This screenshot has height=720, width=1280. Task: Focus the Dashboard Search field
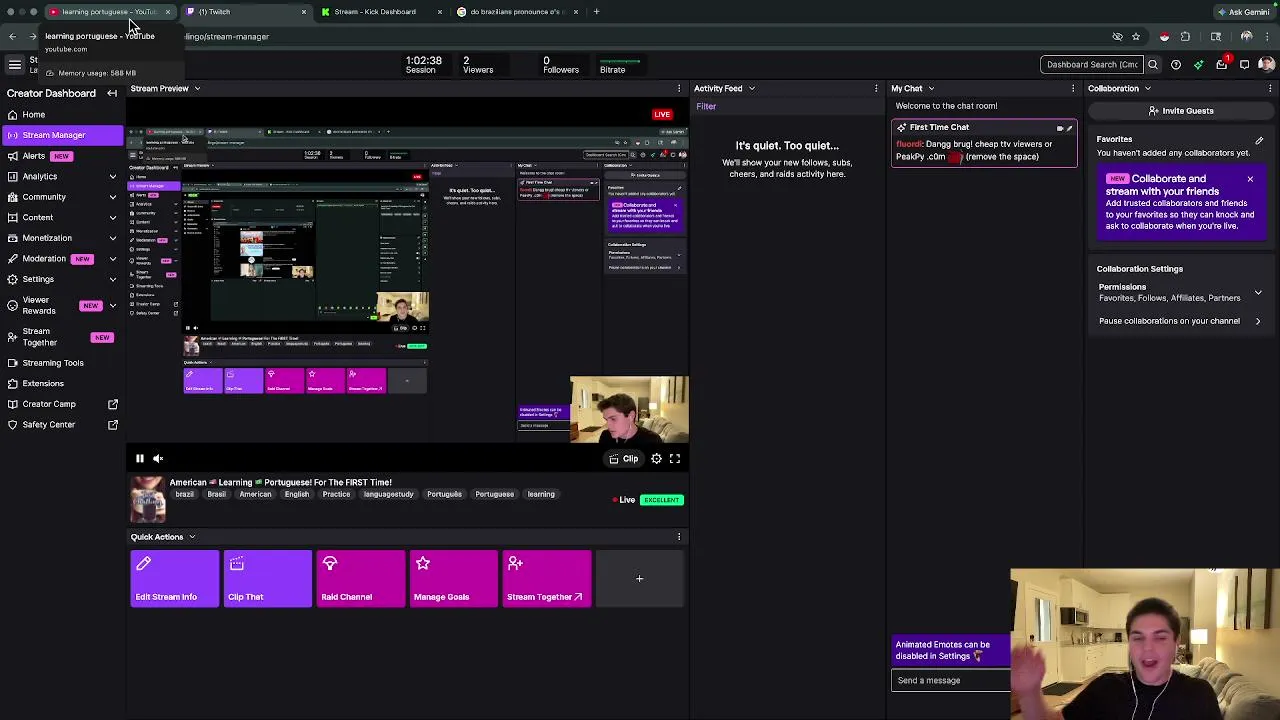pyautogui.click(x=1091, y=64)
